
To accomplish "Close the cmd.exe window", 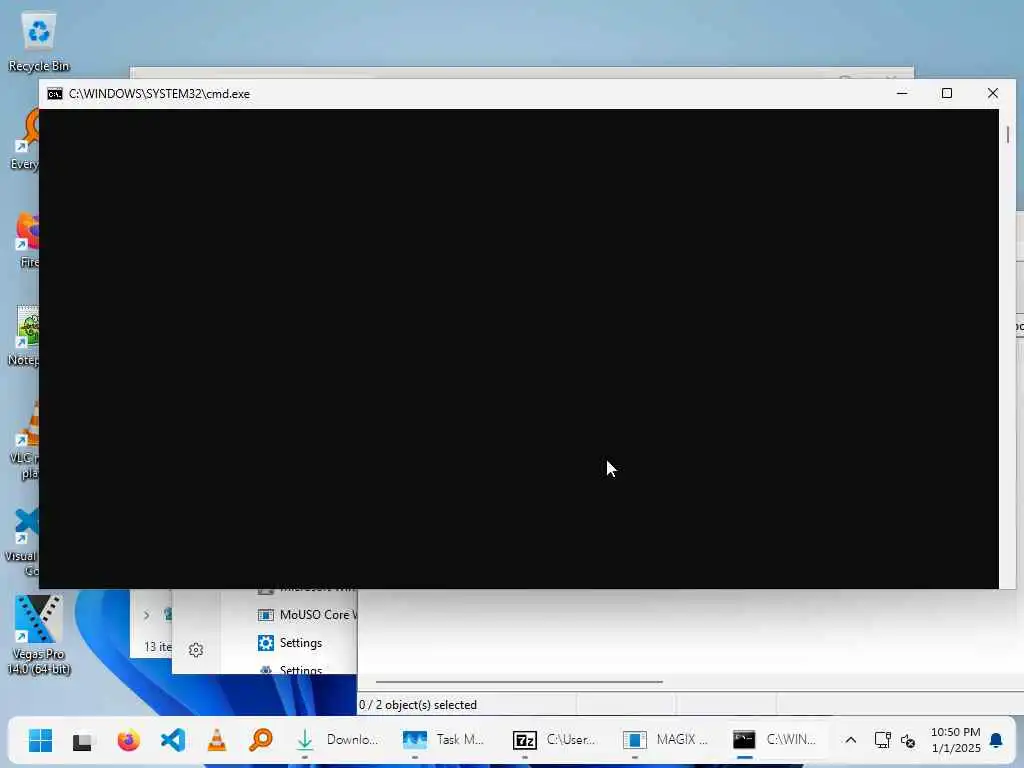I will click(993, 93).
